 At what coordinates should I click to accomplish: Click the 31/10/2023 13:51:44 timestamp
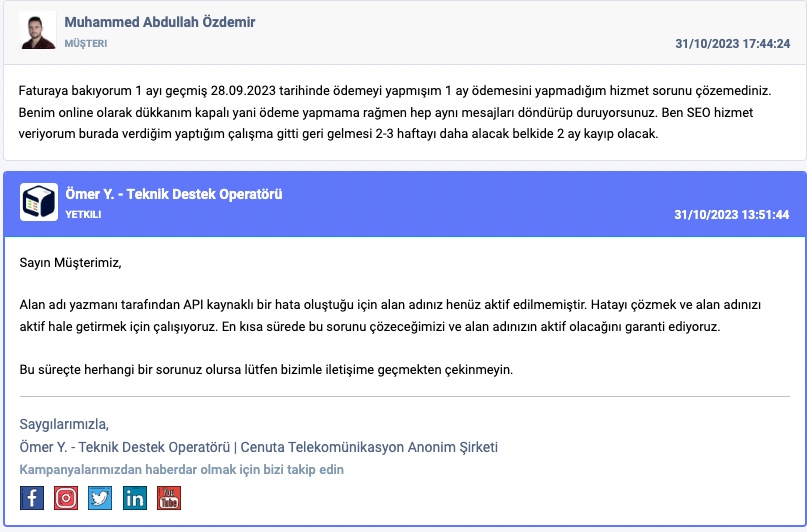click(731, 215)
